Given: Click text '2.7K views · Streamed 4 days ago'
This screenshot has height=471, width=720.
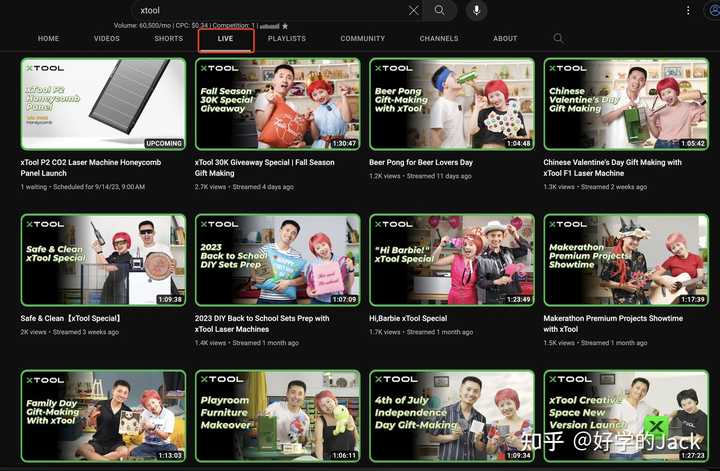Looking at the screenshot, I should [244, 187].
